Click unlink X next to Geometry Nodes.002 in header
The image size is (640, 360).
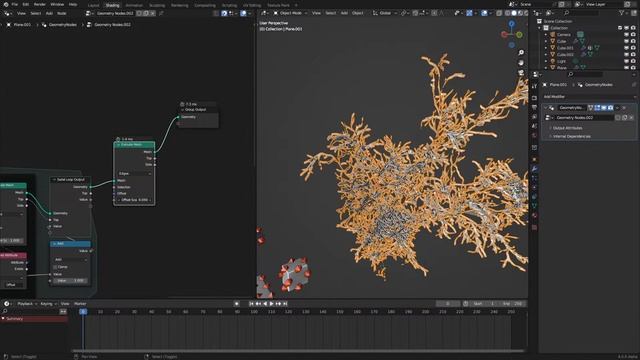point(153,13)
